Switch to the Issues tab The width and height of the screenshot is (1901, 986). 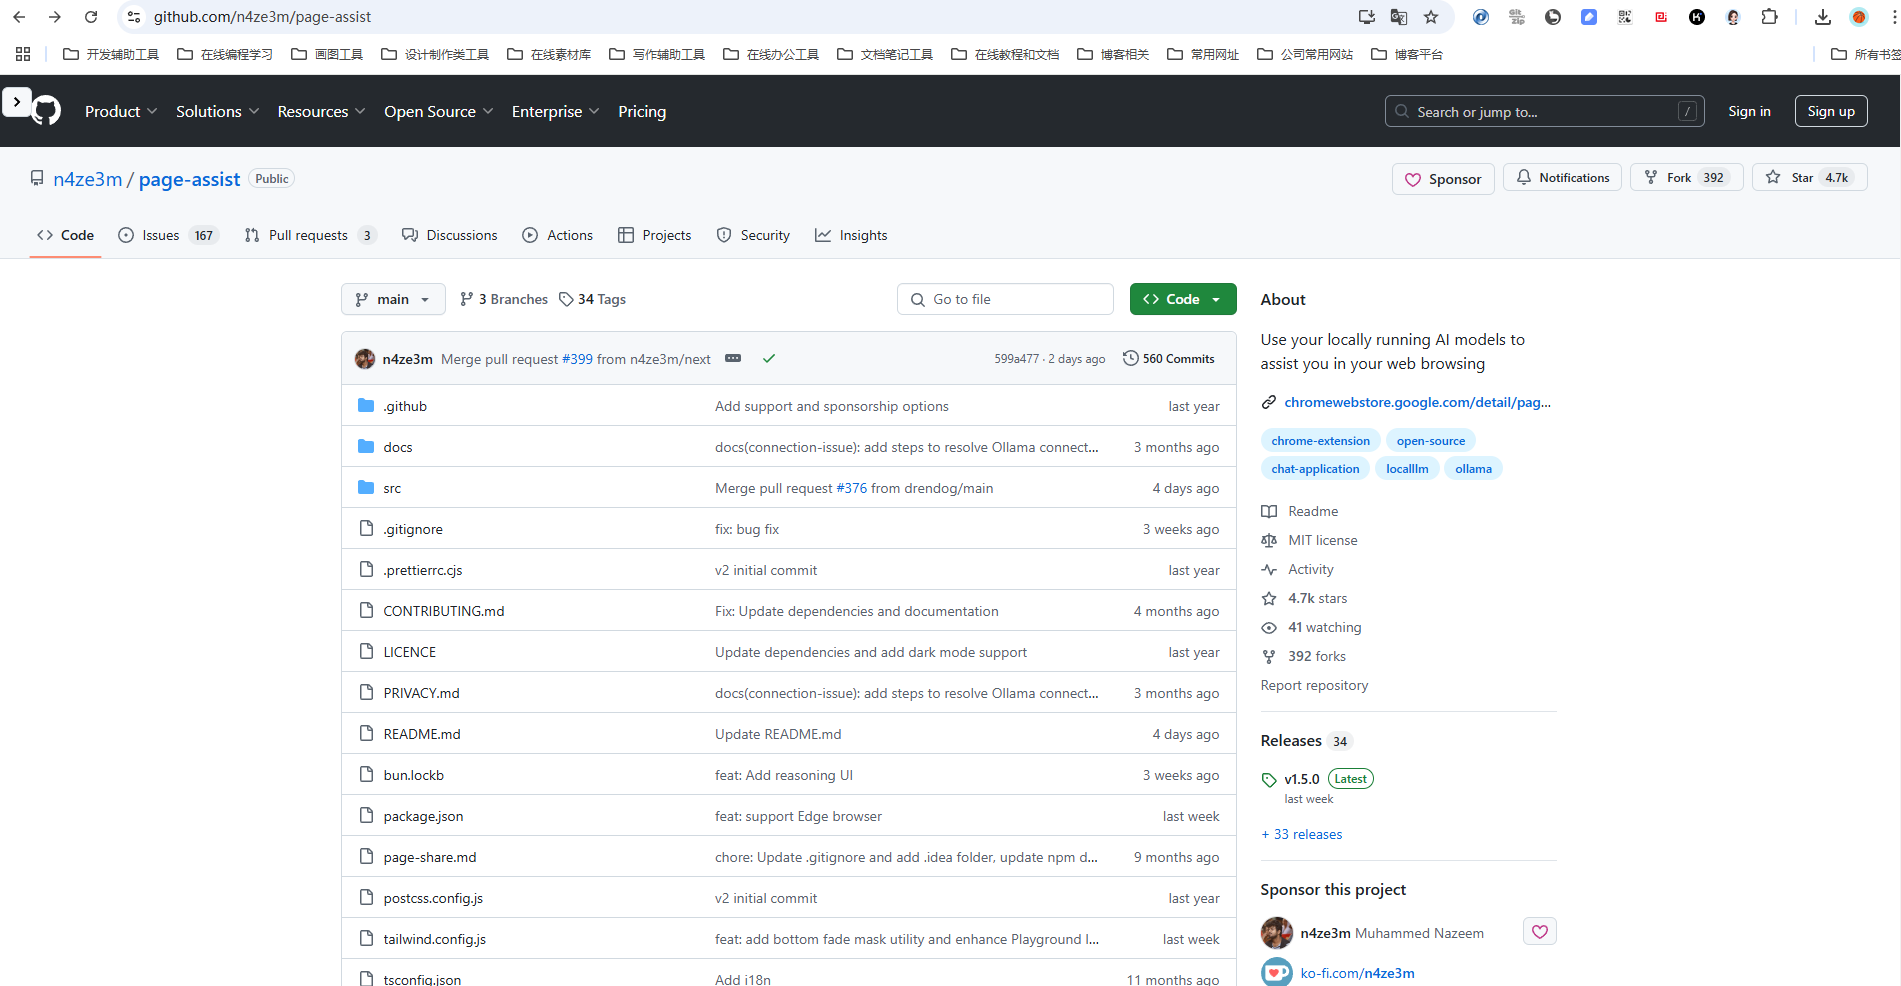click(x=167, y=235)
